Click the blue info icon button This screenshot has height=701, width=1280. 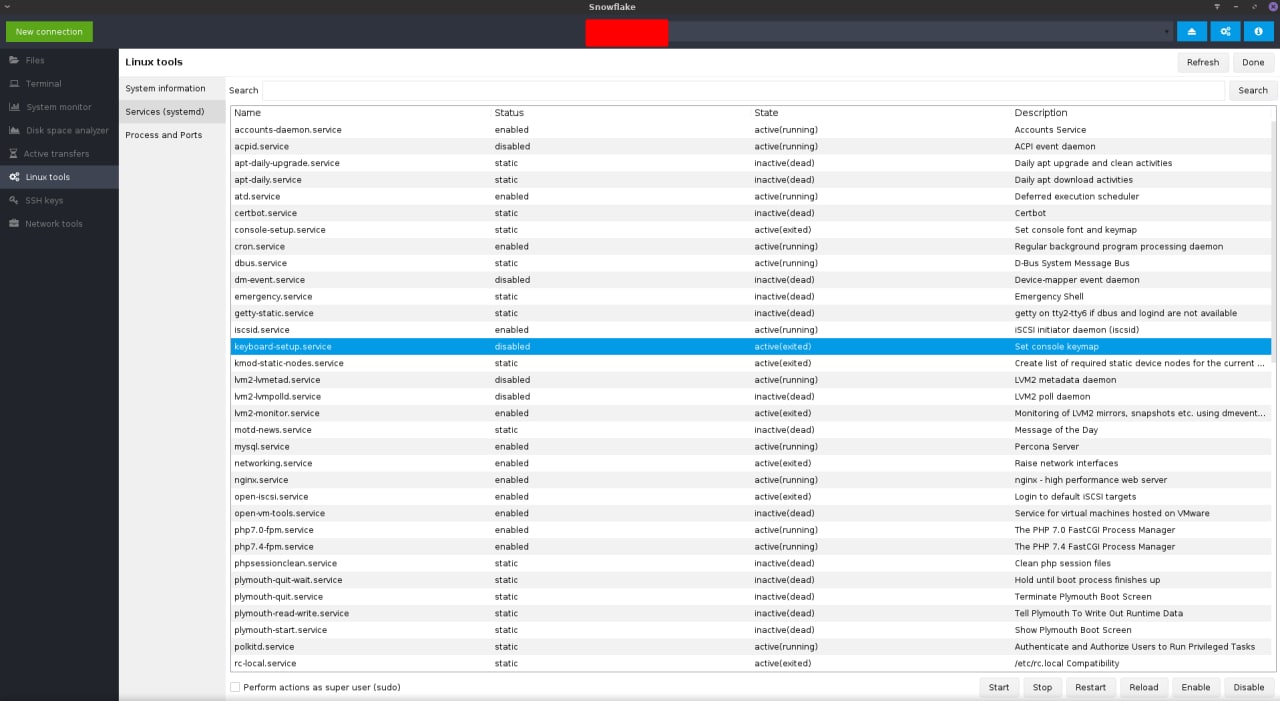pos(1258,32)
